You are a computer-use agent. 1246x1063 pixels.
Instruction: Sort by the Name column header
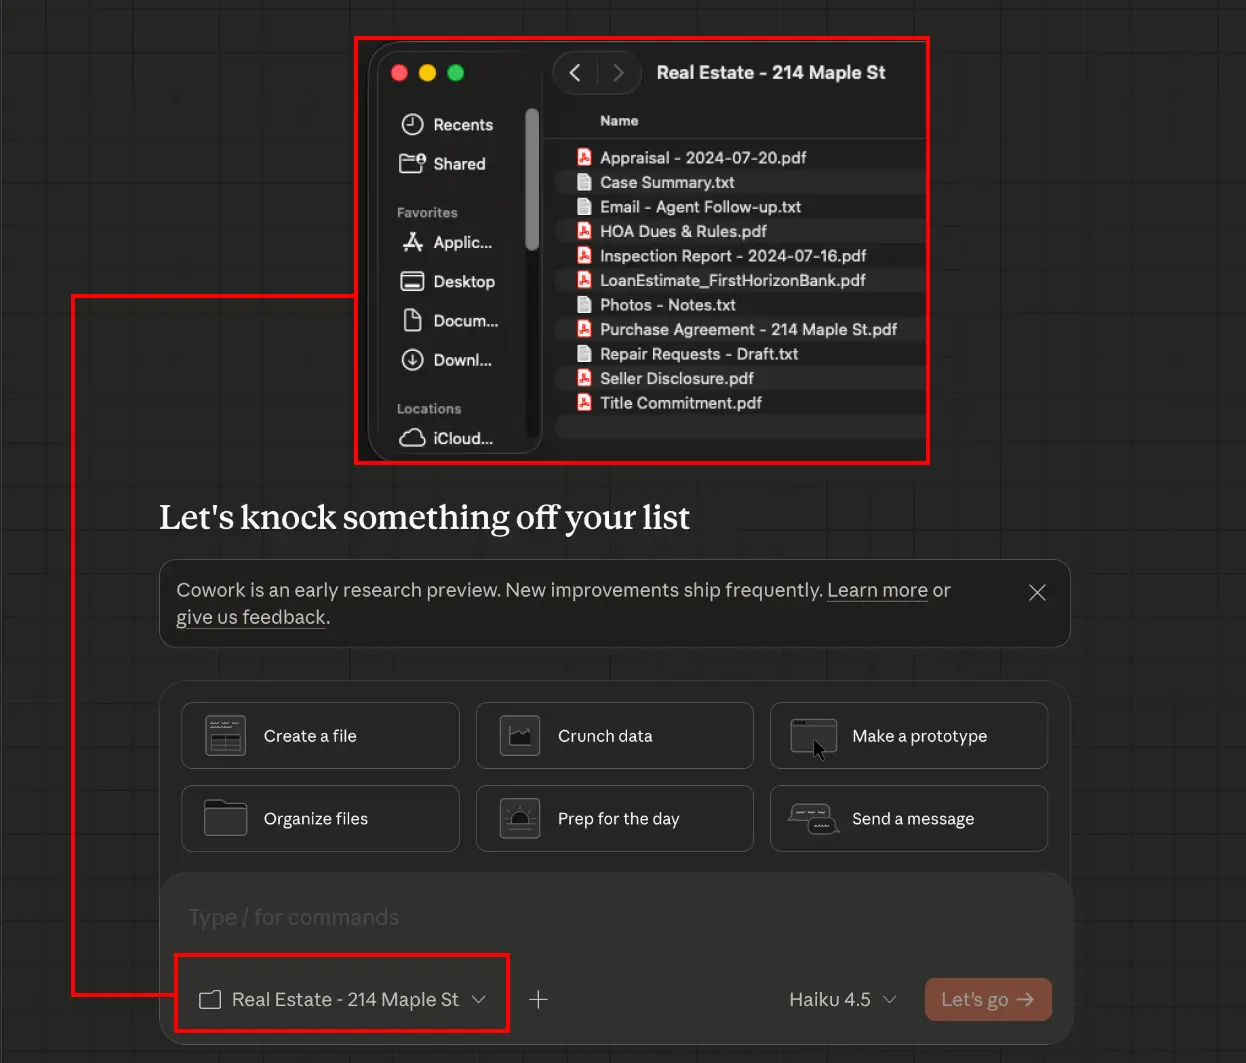pyautogui.click(x=619, y=121)
